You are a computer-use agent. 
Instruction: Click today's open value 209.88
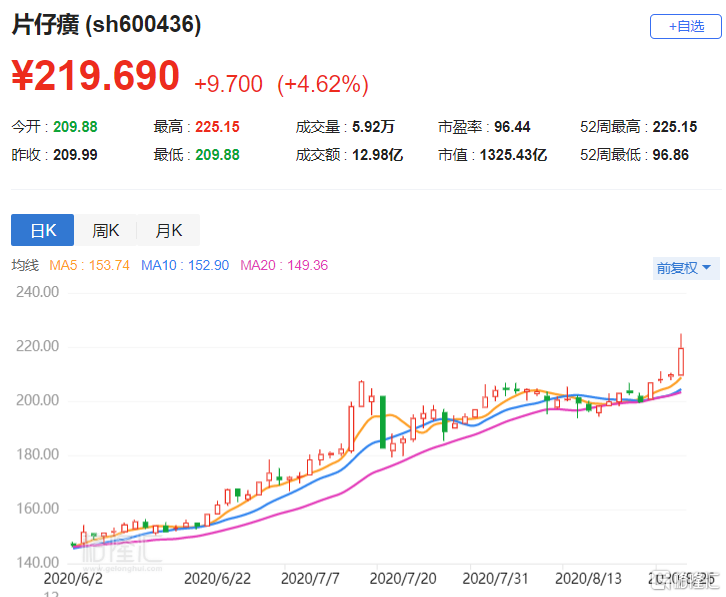pos(75,127)
